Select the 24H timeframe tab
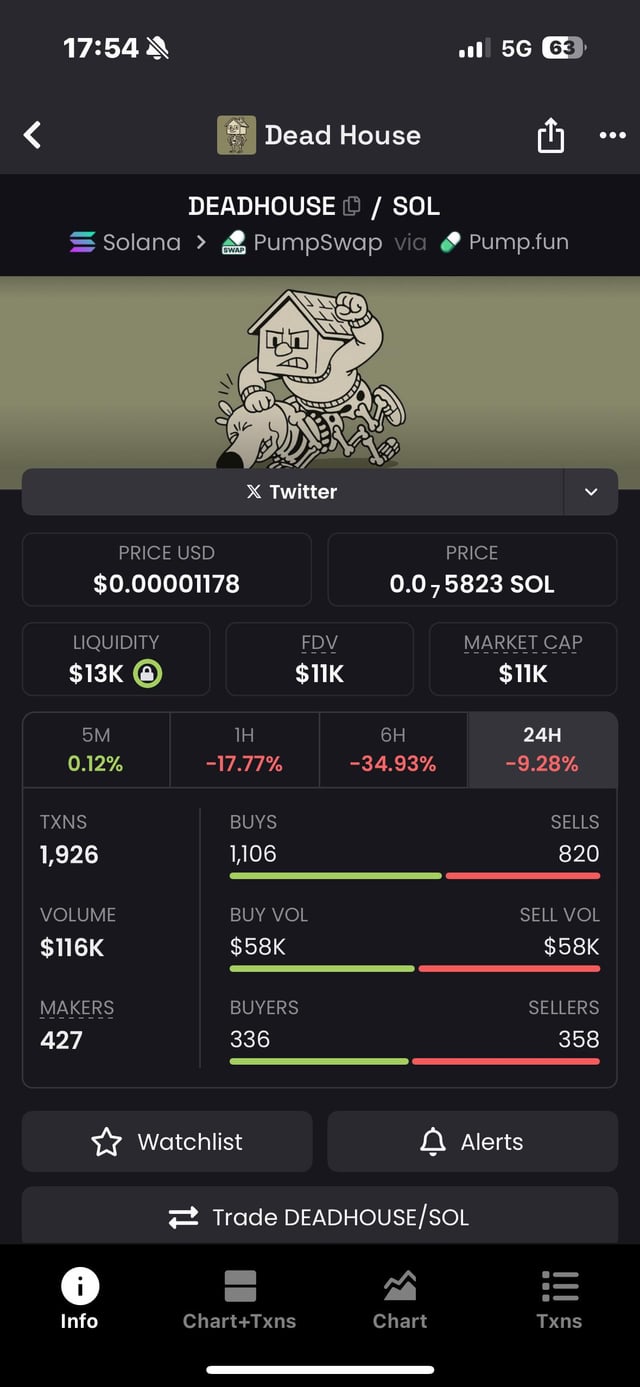Viewport: 640px width, 1387px height. [x=542, y=750]
